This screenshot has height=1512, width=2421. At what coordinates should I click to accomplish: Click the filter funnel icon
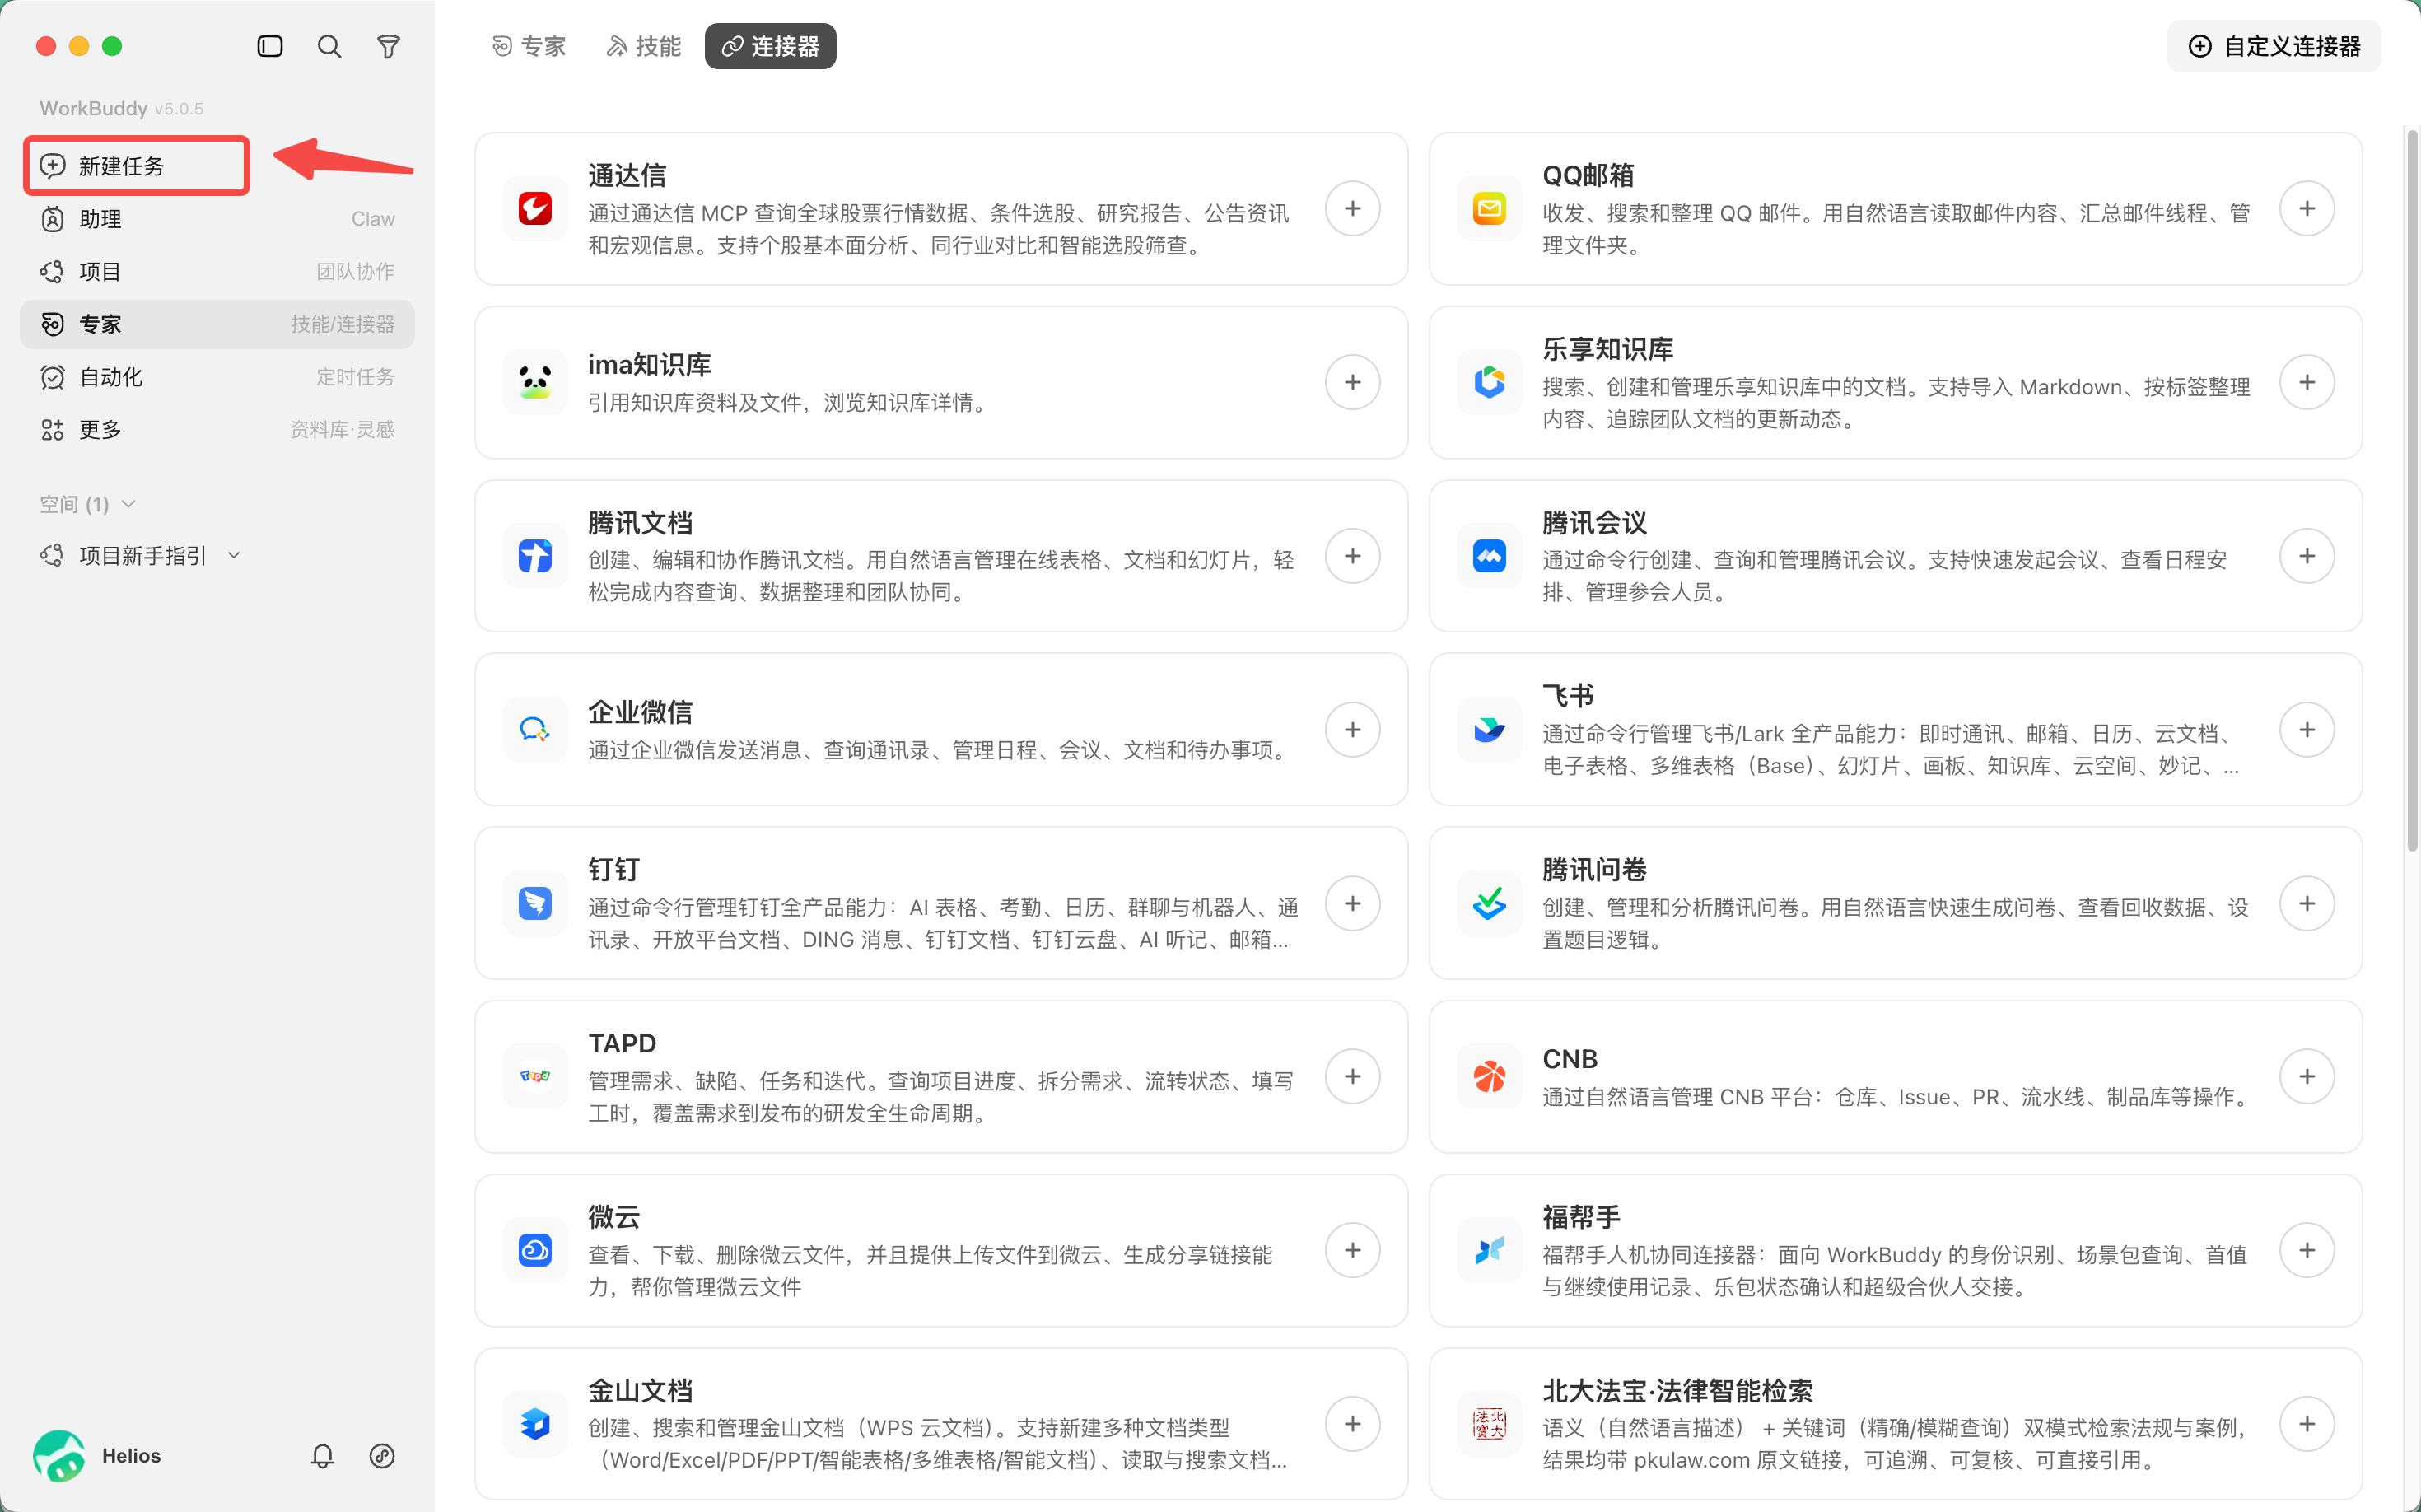[x=388, y=46]
